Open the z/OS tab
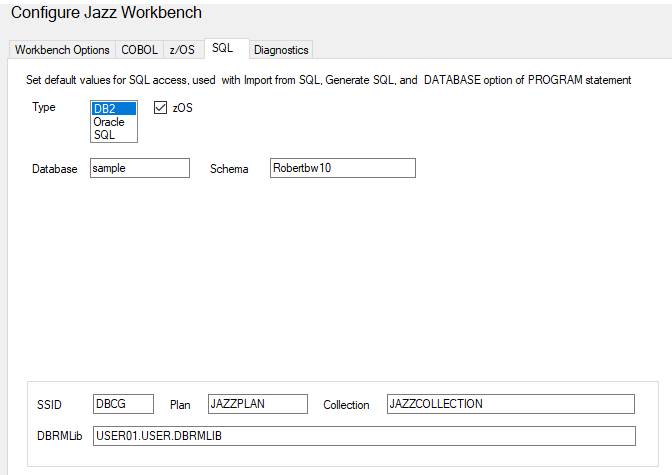This screenshot has height=475, width=672. tap(182, 50)
